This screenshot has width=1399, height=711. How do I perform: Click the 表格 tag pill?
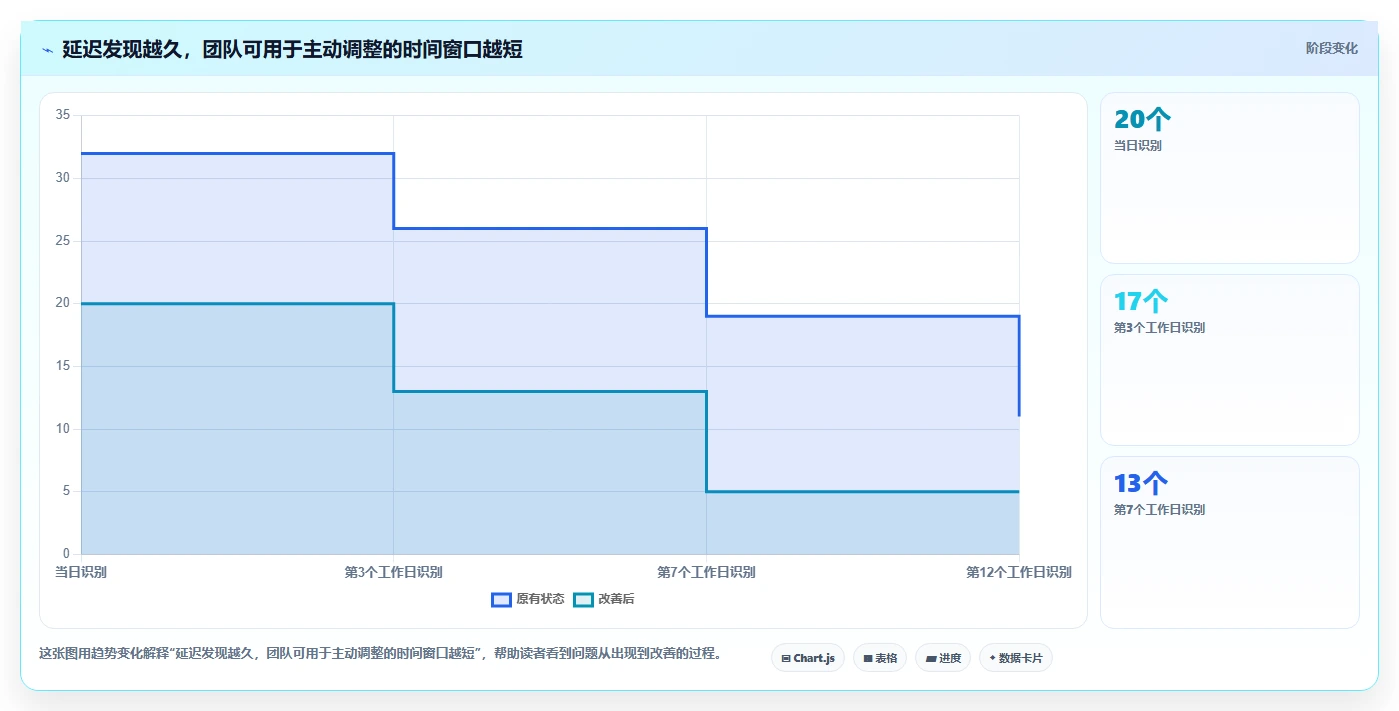click(x=880, y=658)
